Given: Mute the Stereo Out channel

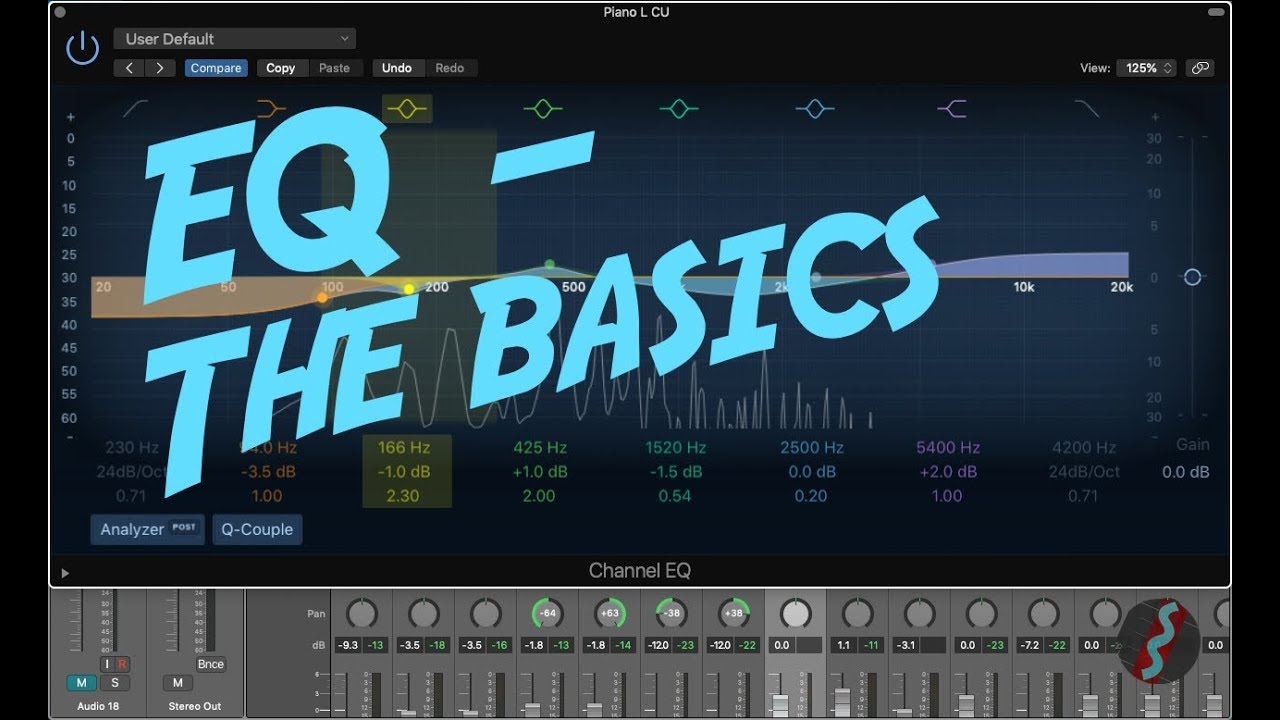Looking at the screenshot, I should (177, 683).
